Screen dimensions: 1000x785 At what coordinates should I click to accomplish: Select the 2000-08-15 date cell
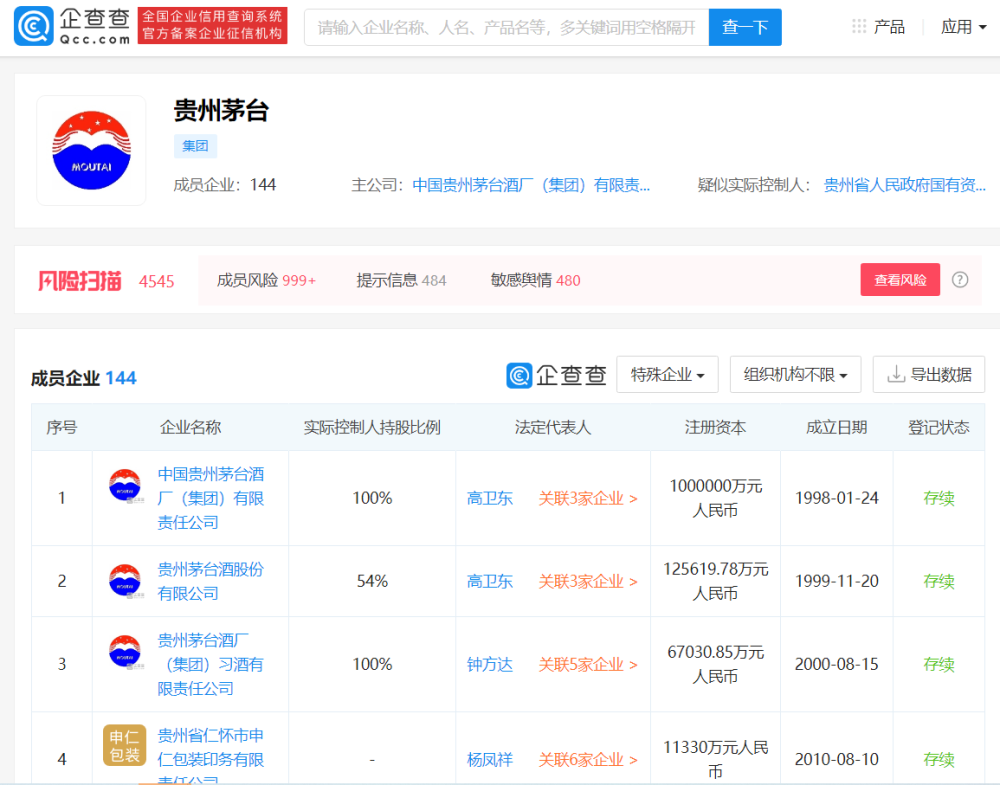click(x=837, y=664)
